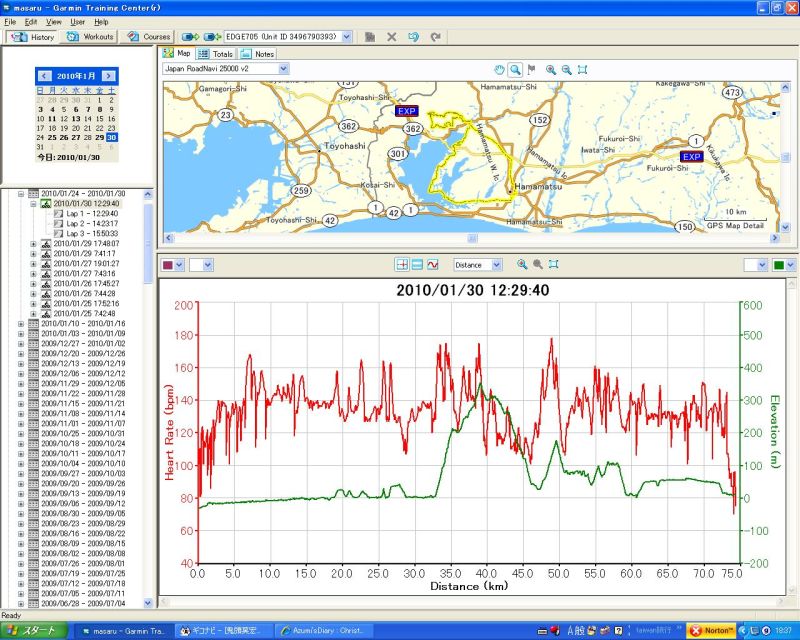Select the map flag waypoint tool

[x=532, y=69]
